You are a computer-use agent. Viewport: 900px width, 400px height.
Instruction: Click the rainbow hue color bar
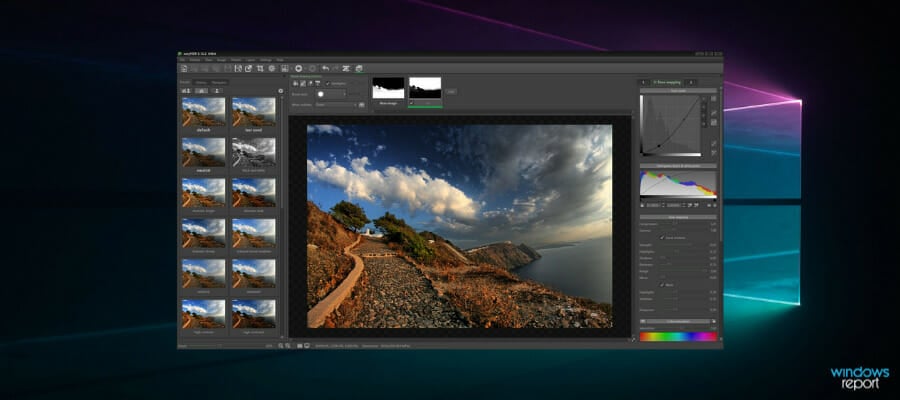coord(678,336)
